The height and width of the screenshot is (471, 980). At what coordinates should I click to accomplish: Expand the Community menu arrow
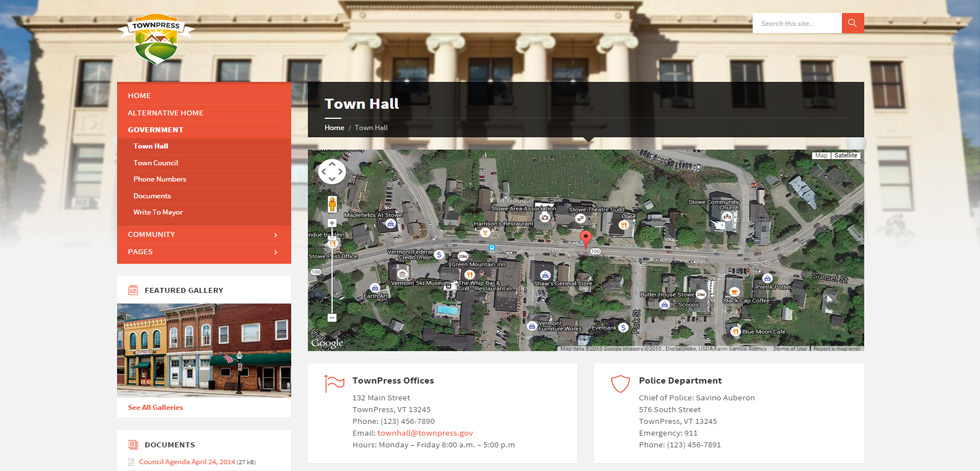(276, 235)
